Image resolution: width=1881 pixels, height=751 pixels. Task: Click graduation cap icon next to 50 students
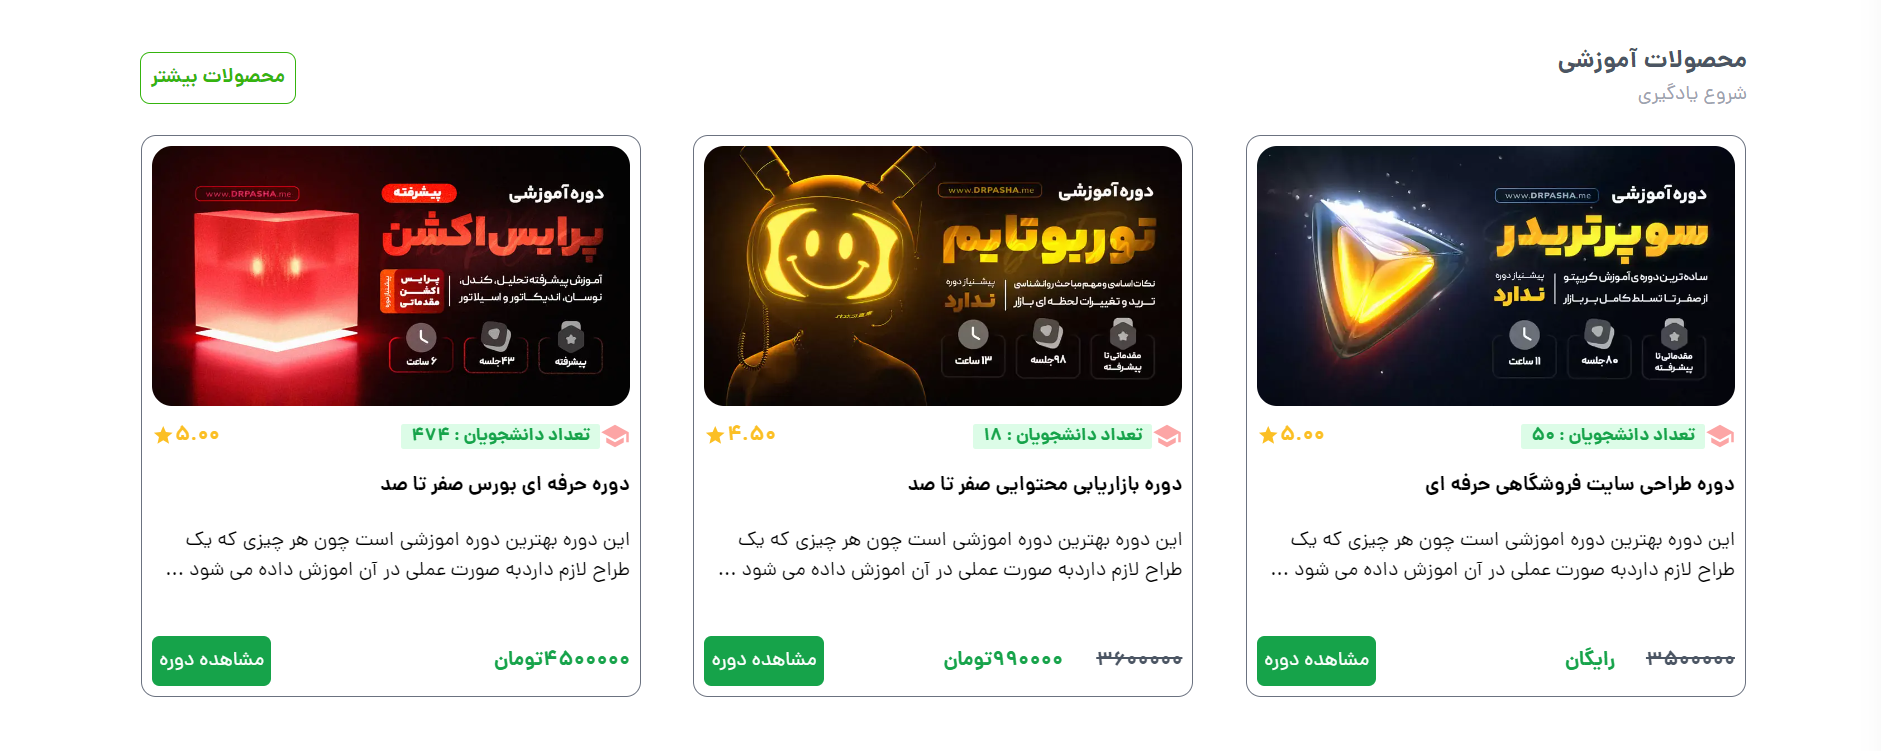point(1721,436)
